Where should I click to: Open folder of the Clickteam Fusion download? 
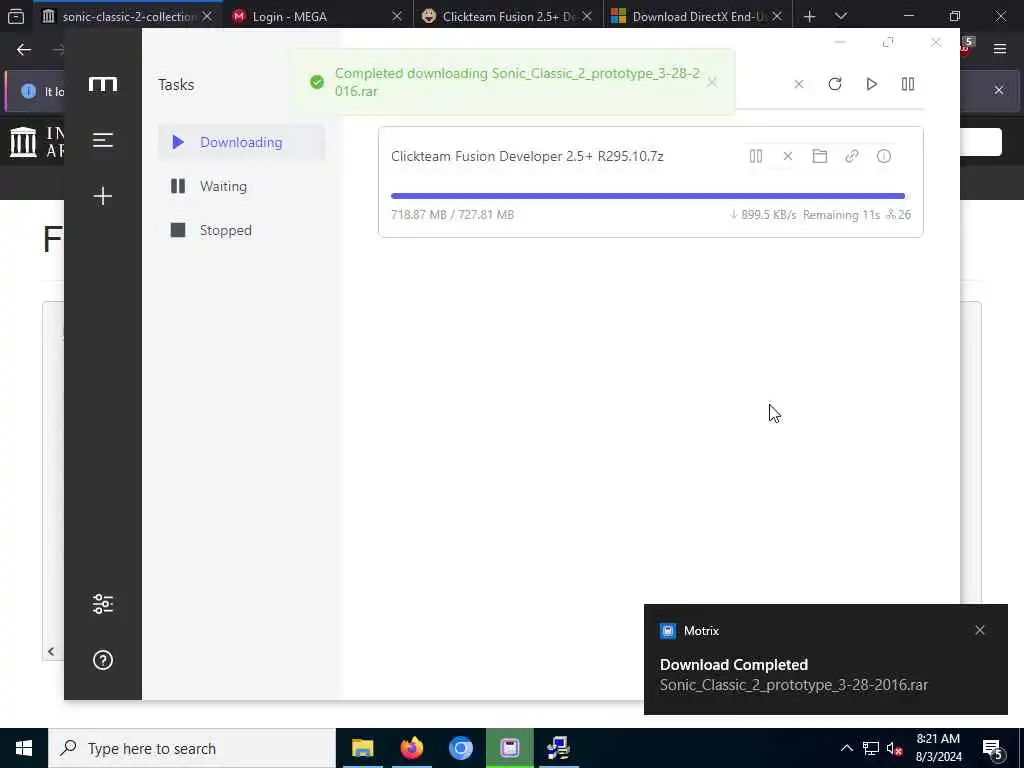click(x=820, y=156)
